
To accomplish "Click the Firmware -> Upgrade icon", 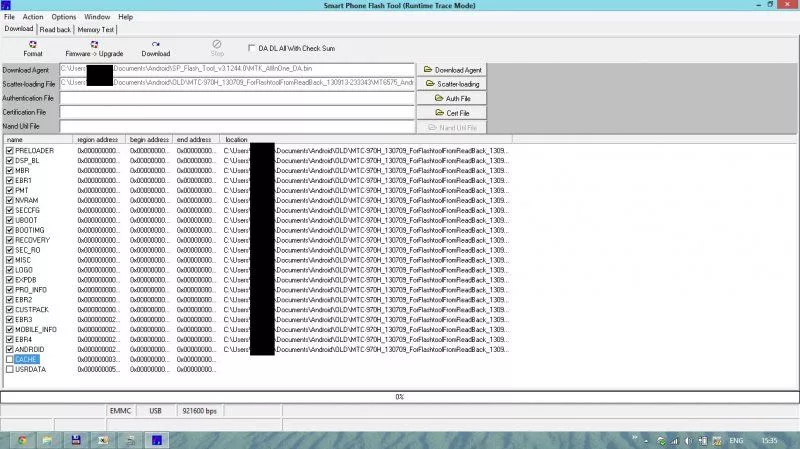I will (x=94, y=47).
